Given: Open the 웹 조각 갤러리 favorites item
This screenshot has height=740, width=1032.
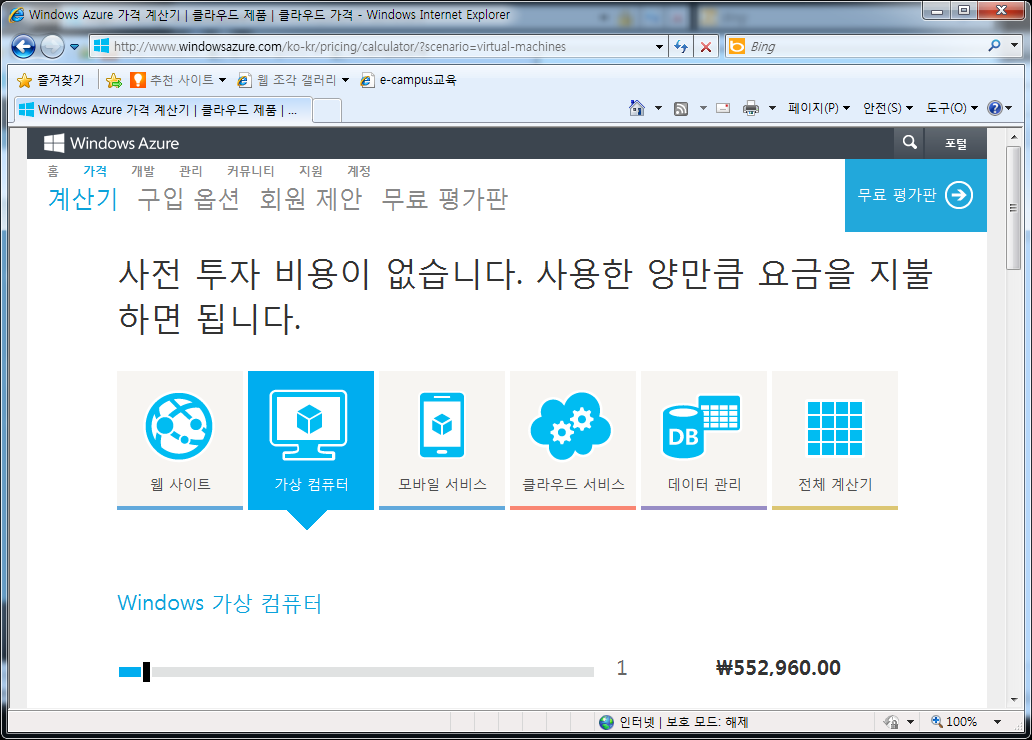Looking at the screenshot, I should [x=293, y=80].
